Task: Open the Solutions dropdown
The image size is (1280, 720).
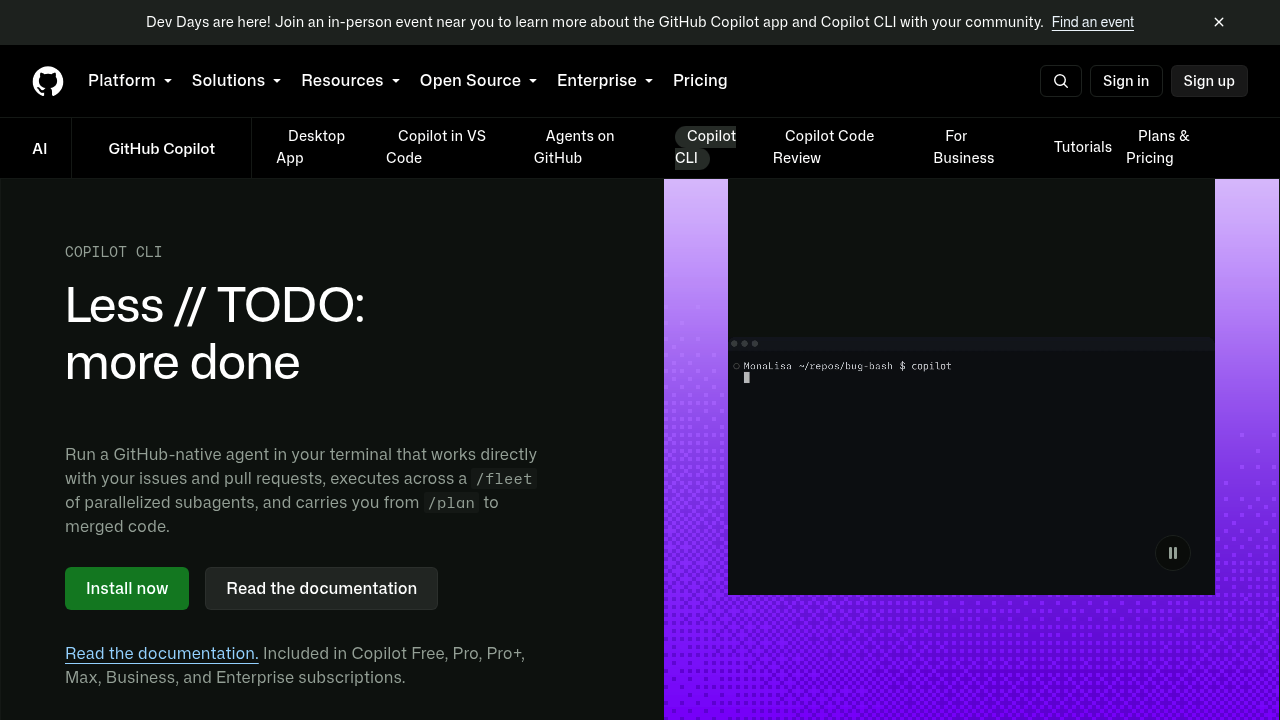Action: pos(237,81)
